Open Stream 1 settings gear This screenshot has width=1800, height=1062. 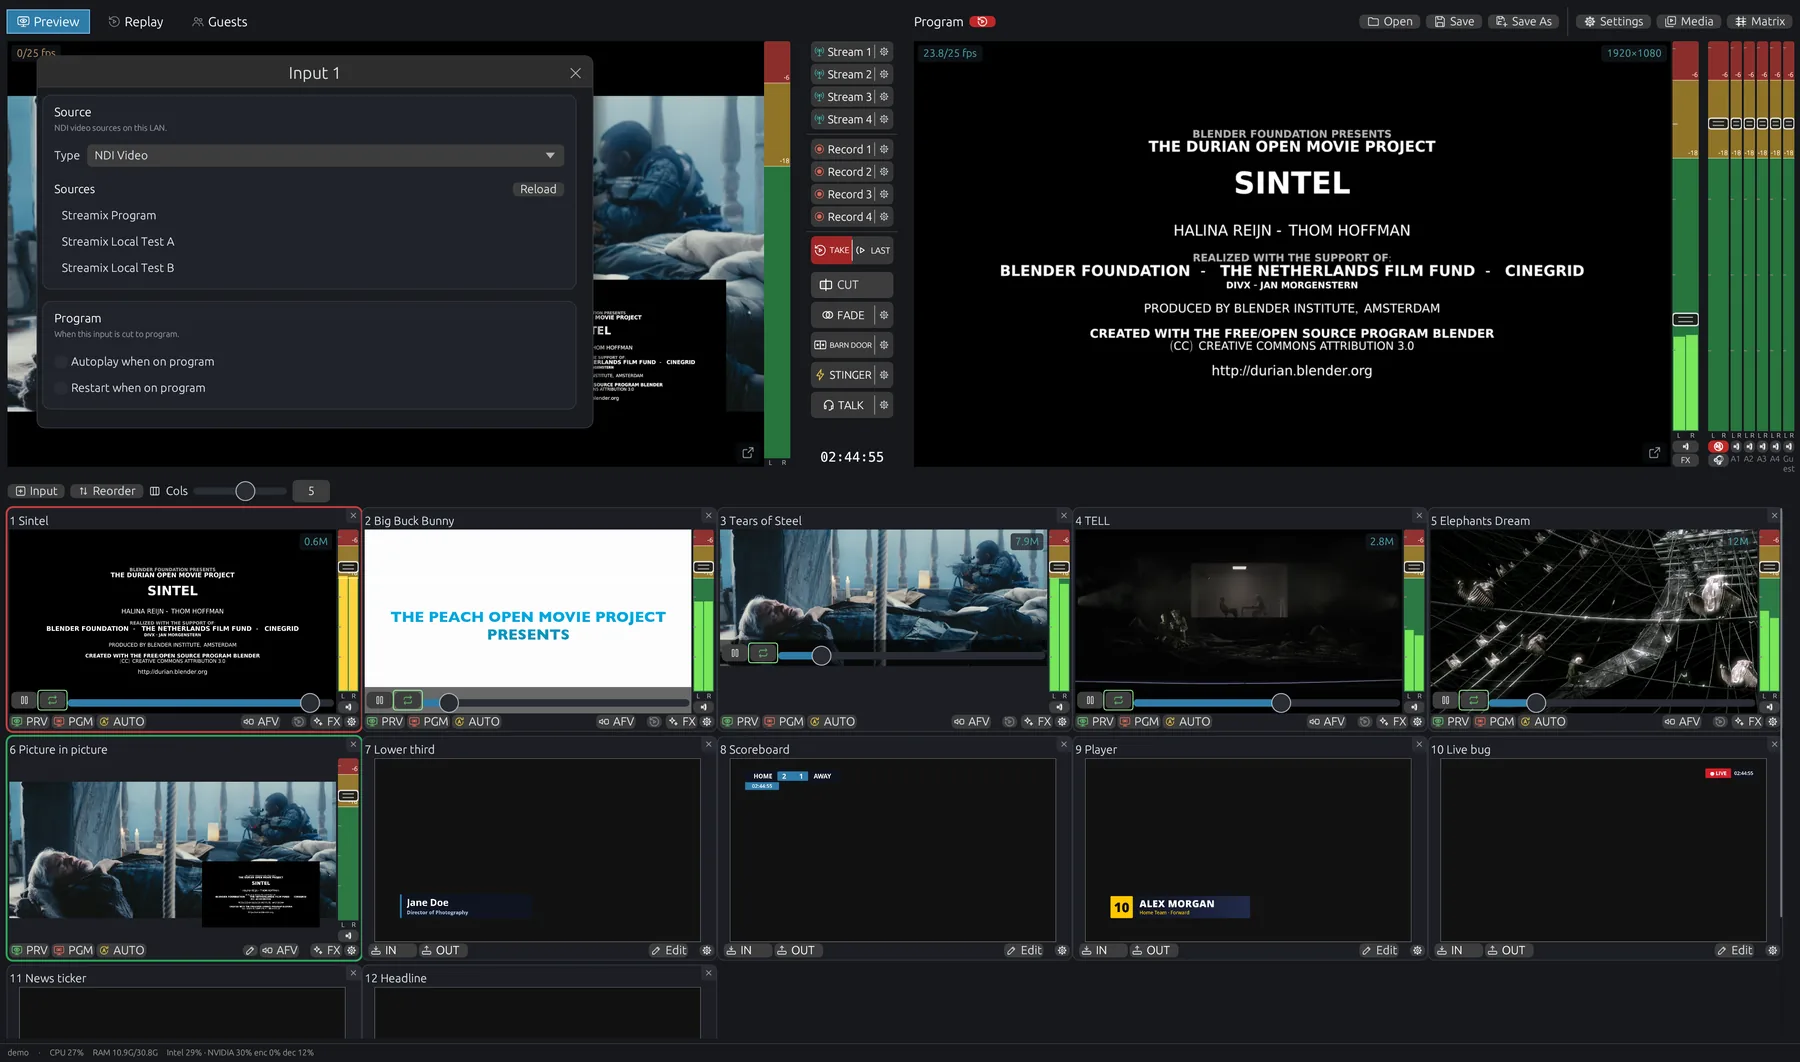[884, 52]
